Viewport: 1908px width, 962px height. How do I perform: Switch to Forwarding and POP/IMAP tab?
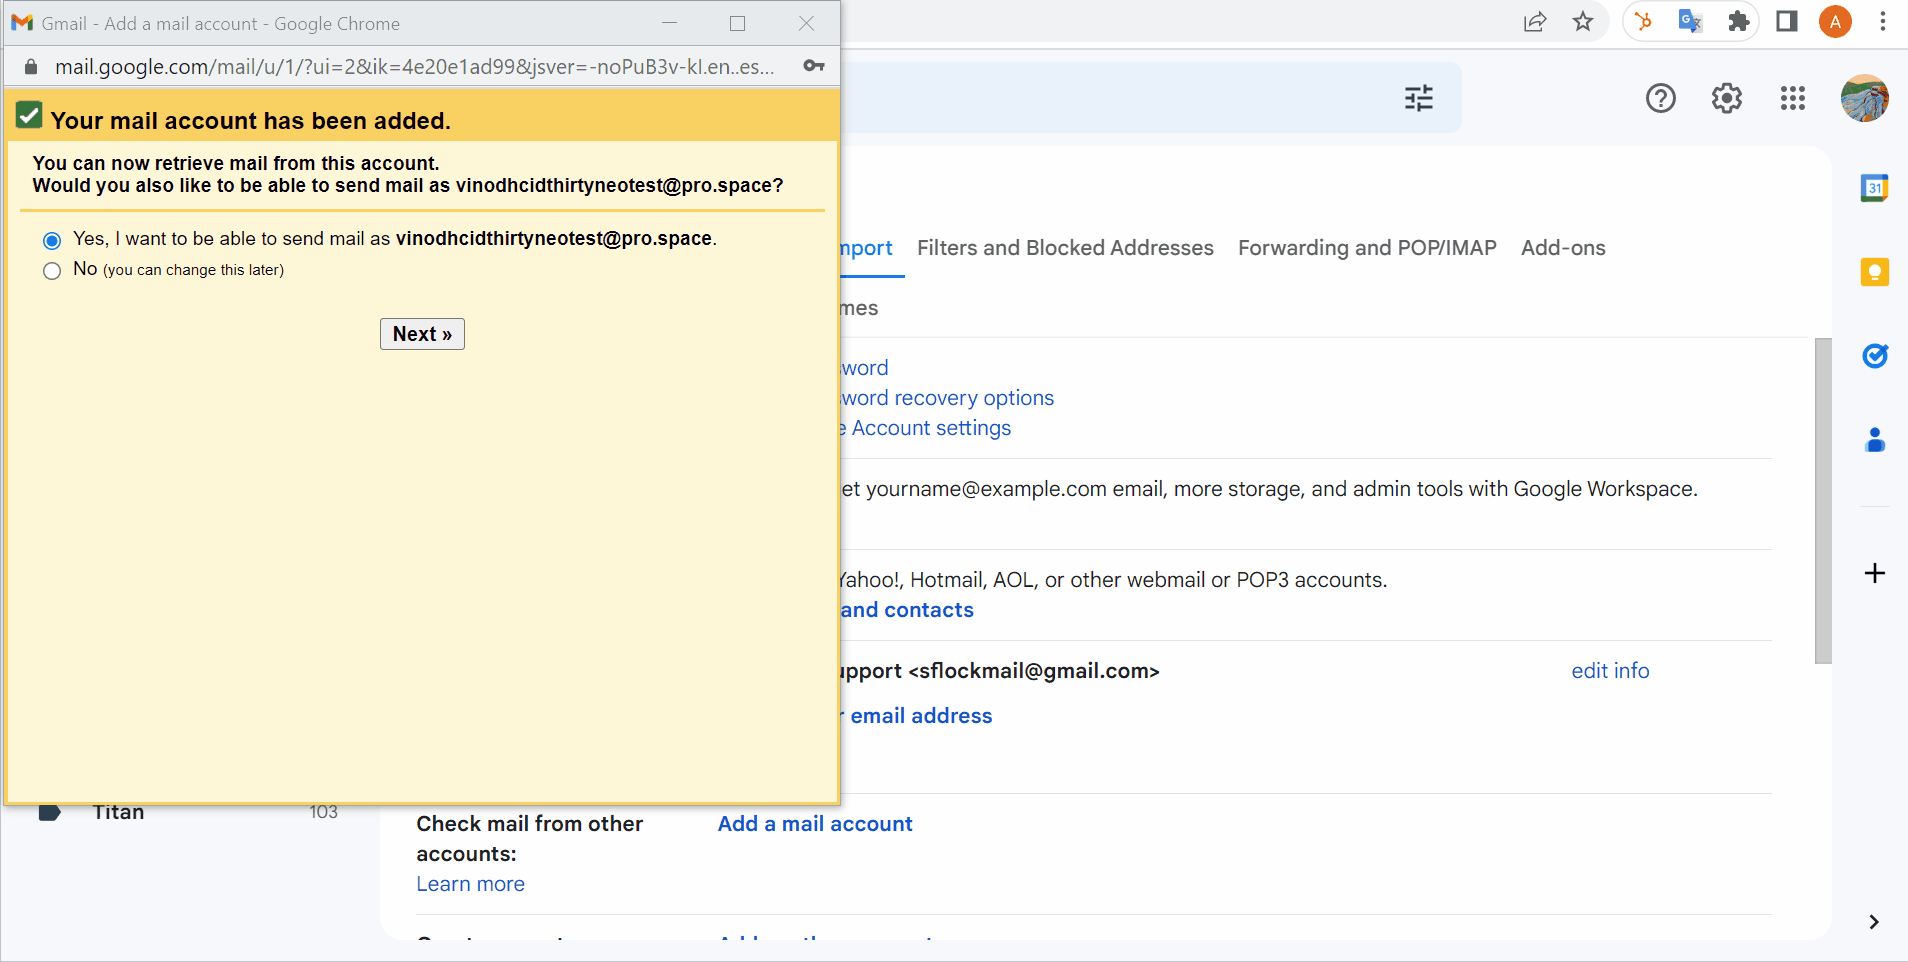point(1367,248)
